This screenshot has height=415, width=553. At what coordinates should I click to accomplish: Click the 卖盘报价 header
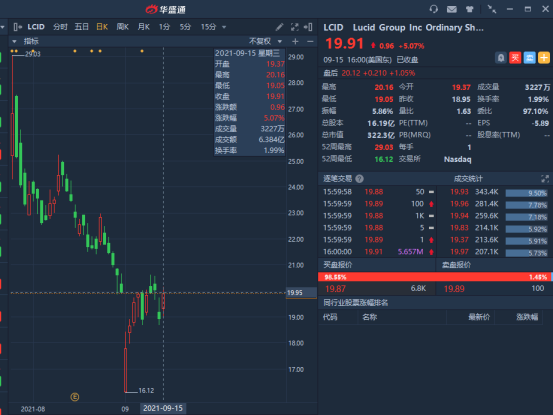point(456,265)
